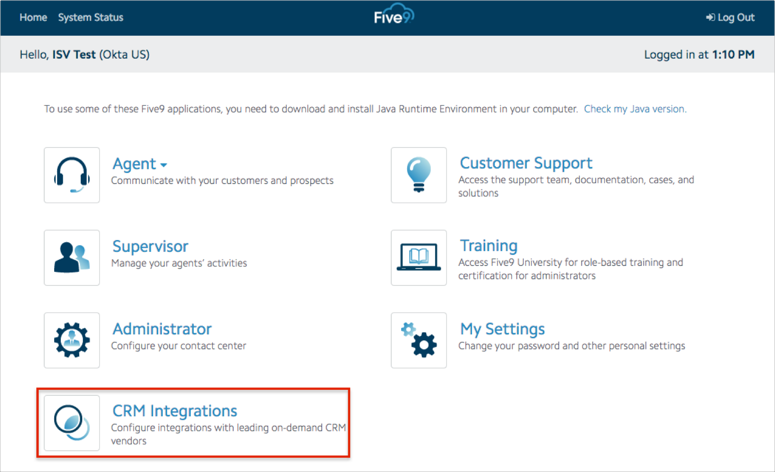
Task: Open the Supervisor heading link
Action: point(150,246)
